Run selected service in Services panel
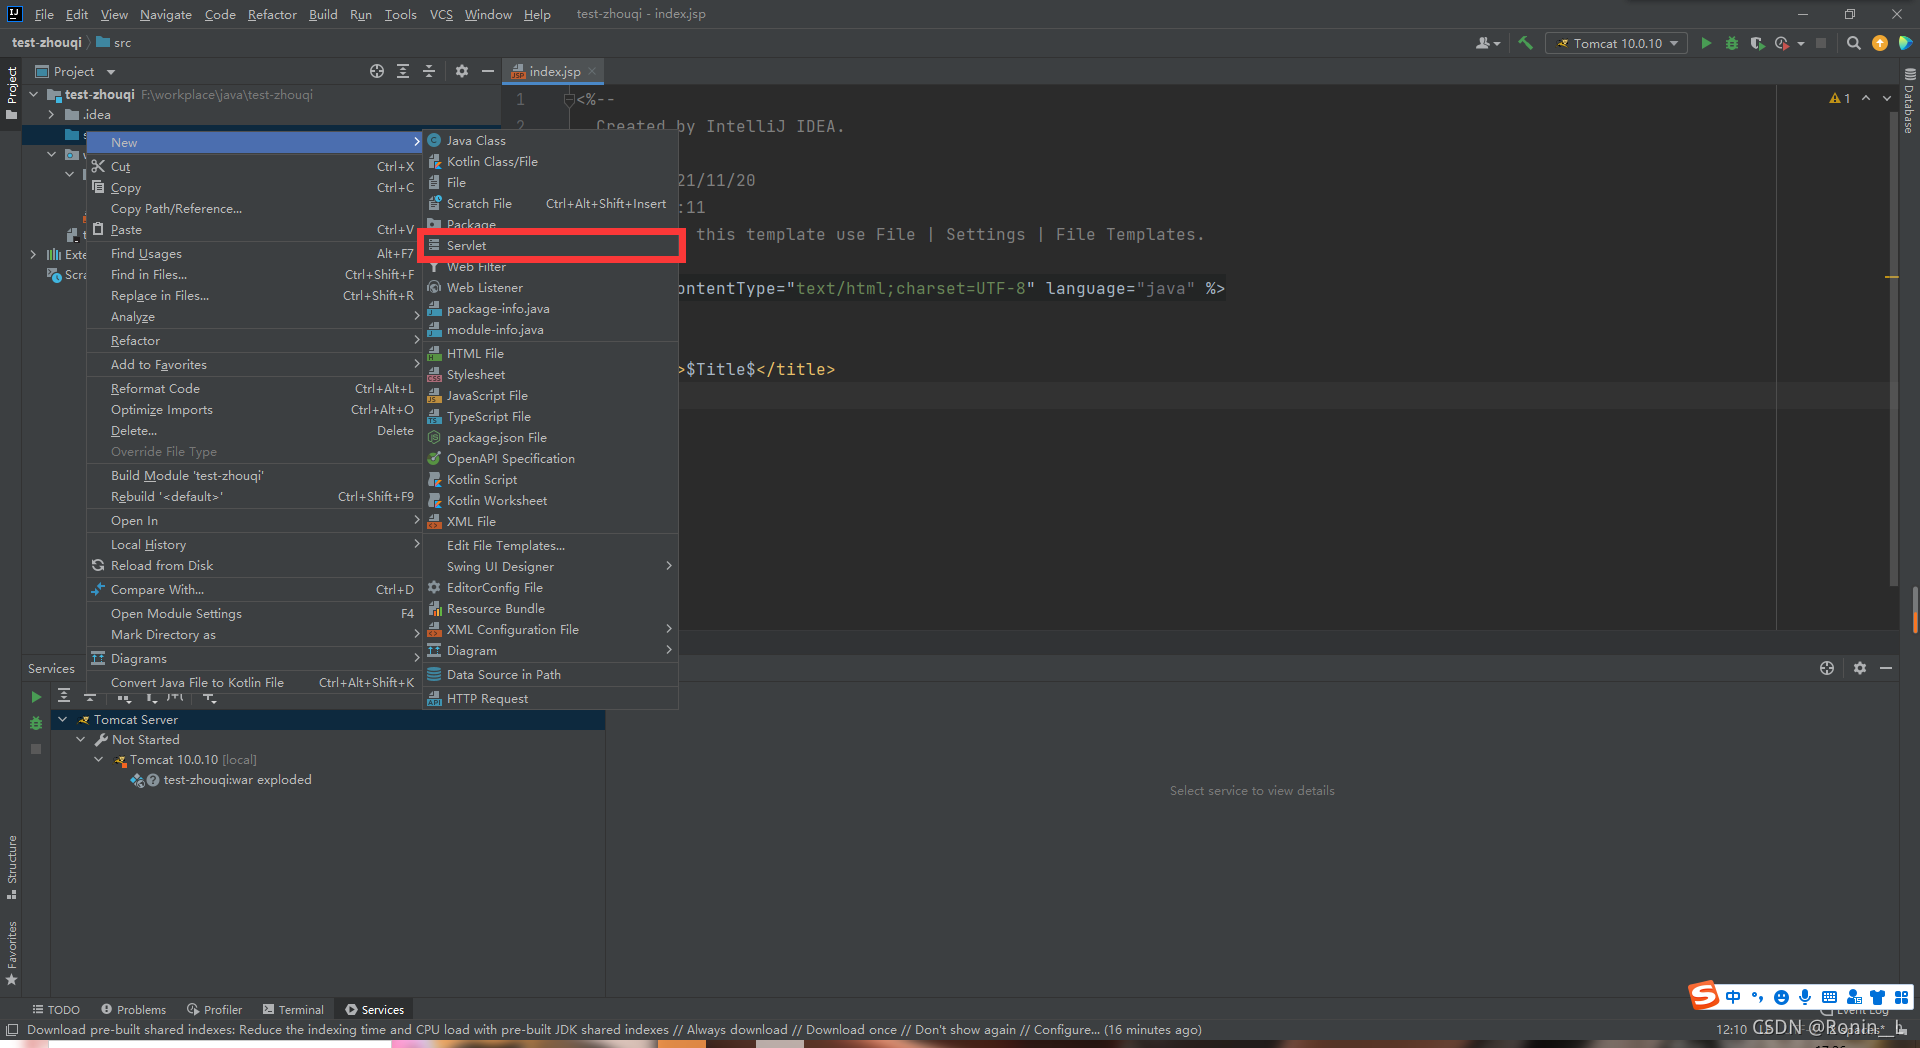This screenshot has width=1920, height=1048. coord(36,697)
